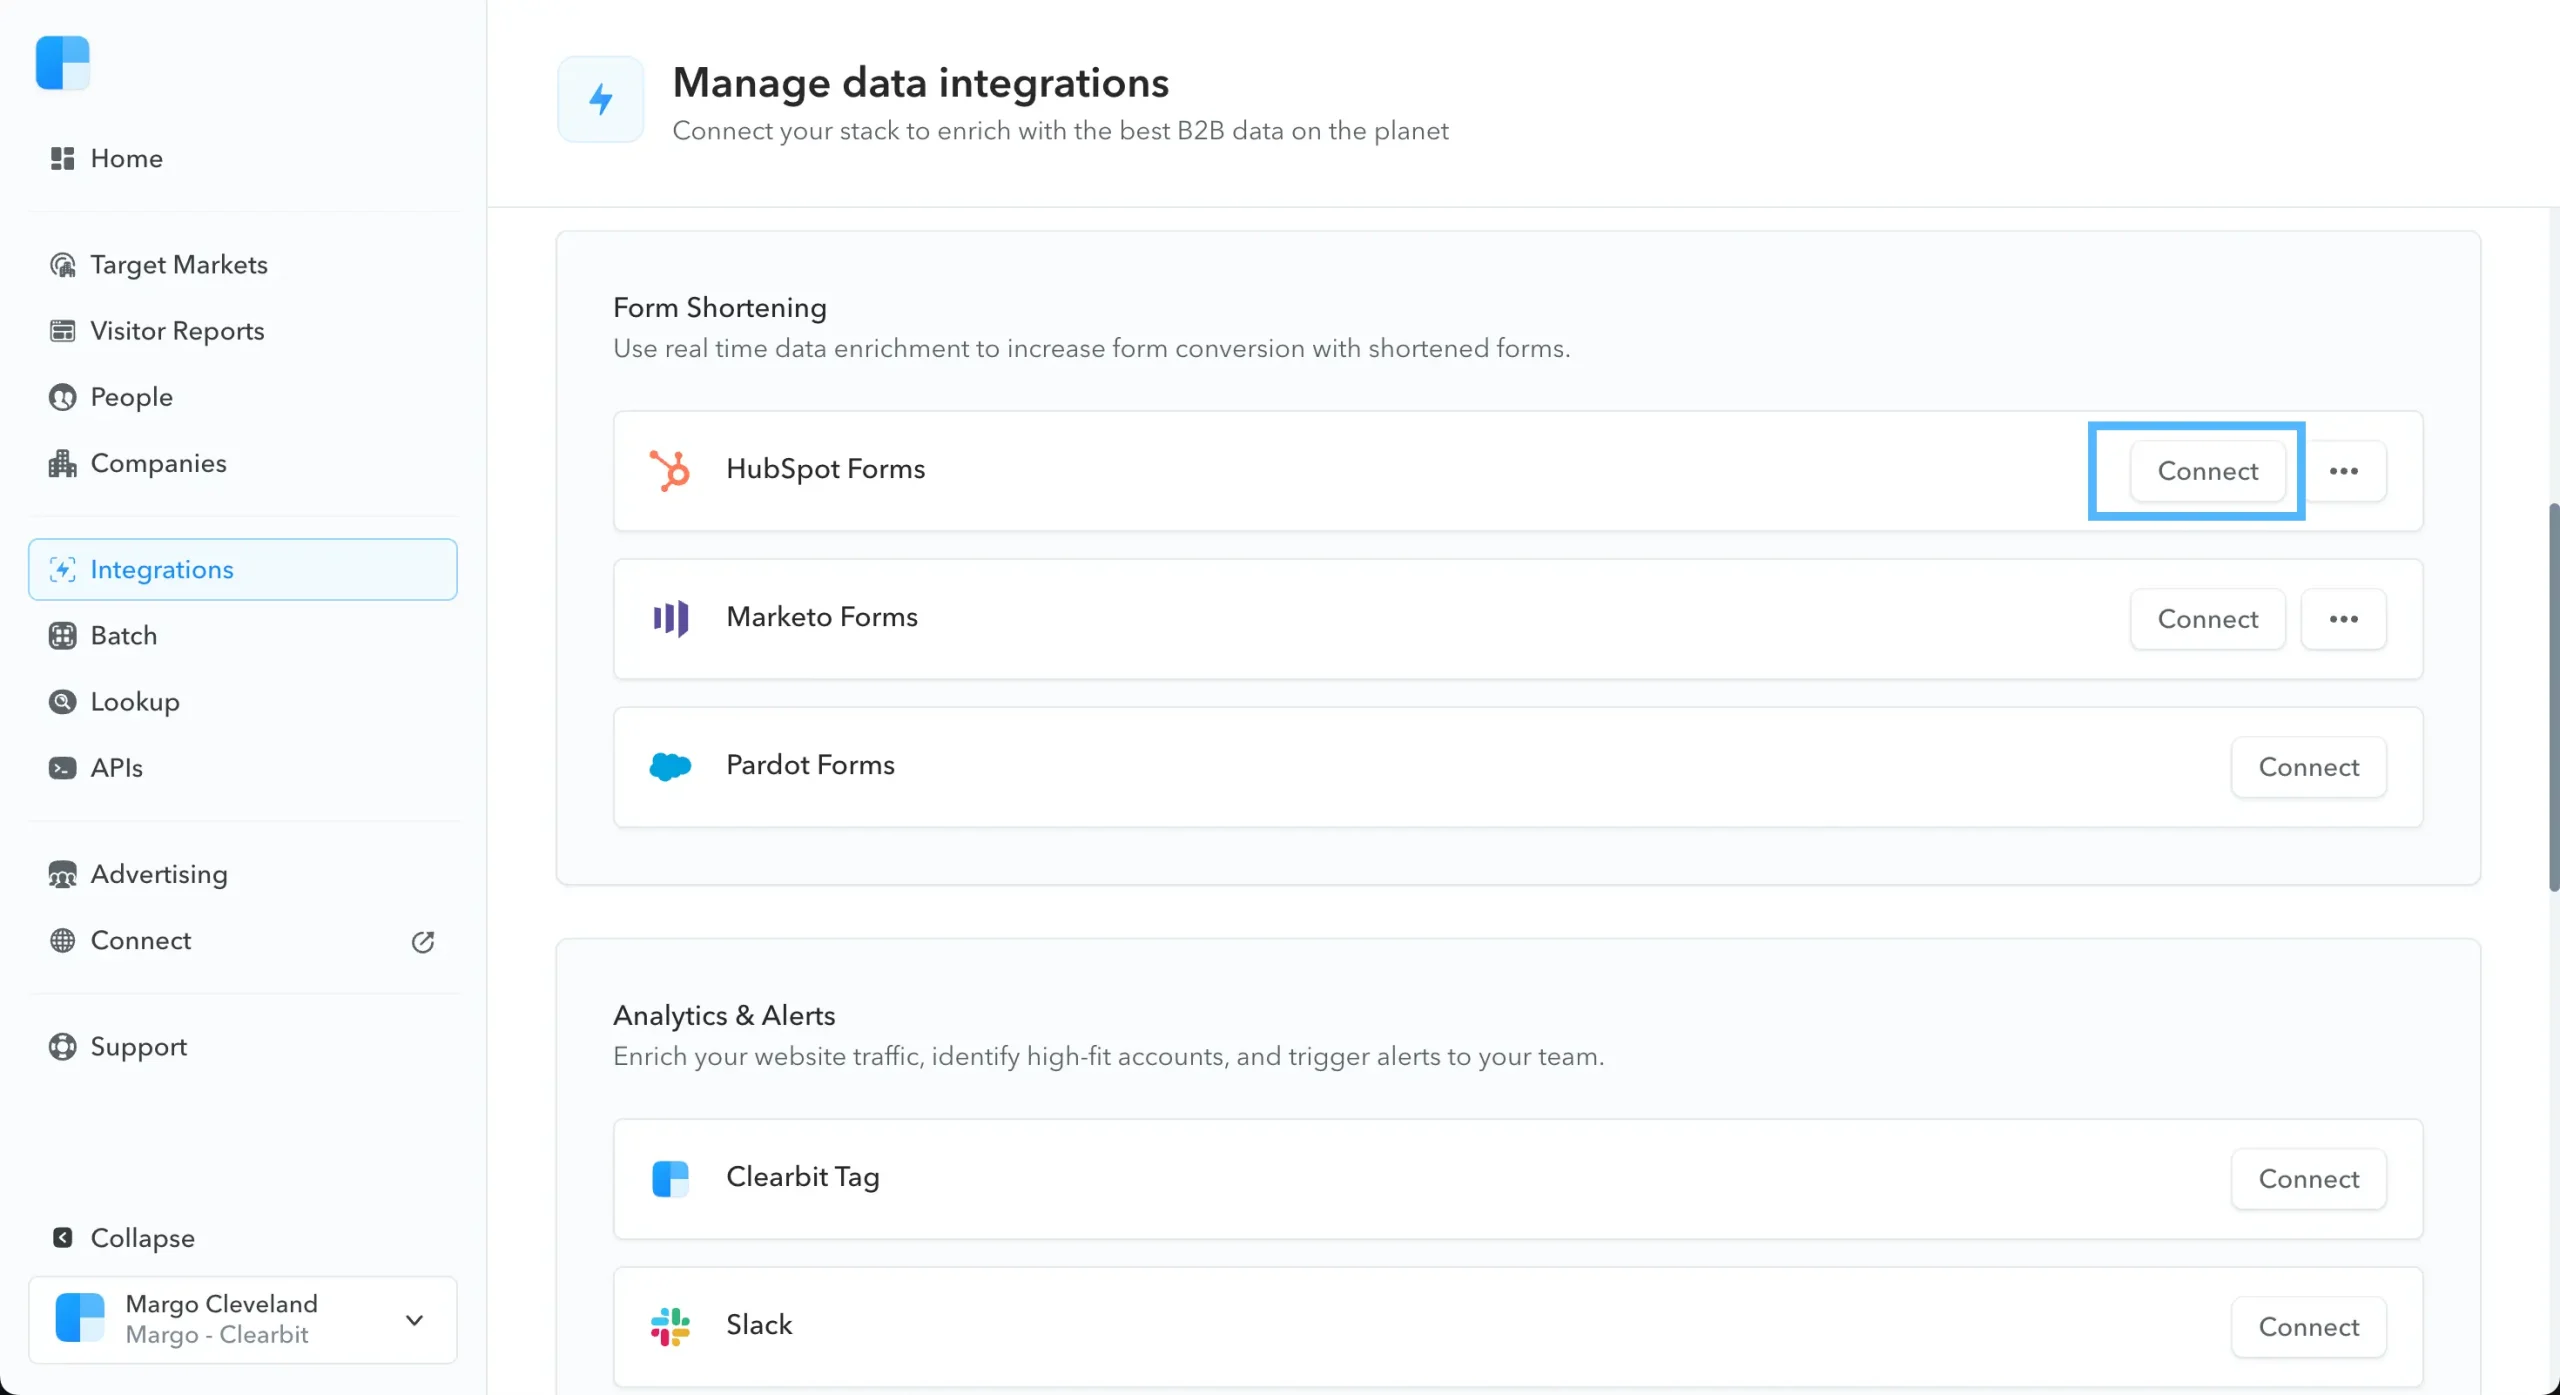Open the external link icon beside Connect
Screen dimensions: 2560x1395
pyautogui.click(x=423, y=942)
